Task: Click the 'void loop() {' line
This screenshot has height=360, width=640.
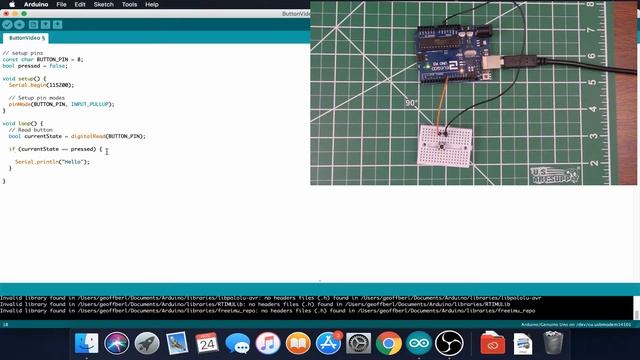Action: point(23,123)
